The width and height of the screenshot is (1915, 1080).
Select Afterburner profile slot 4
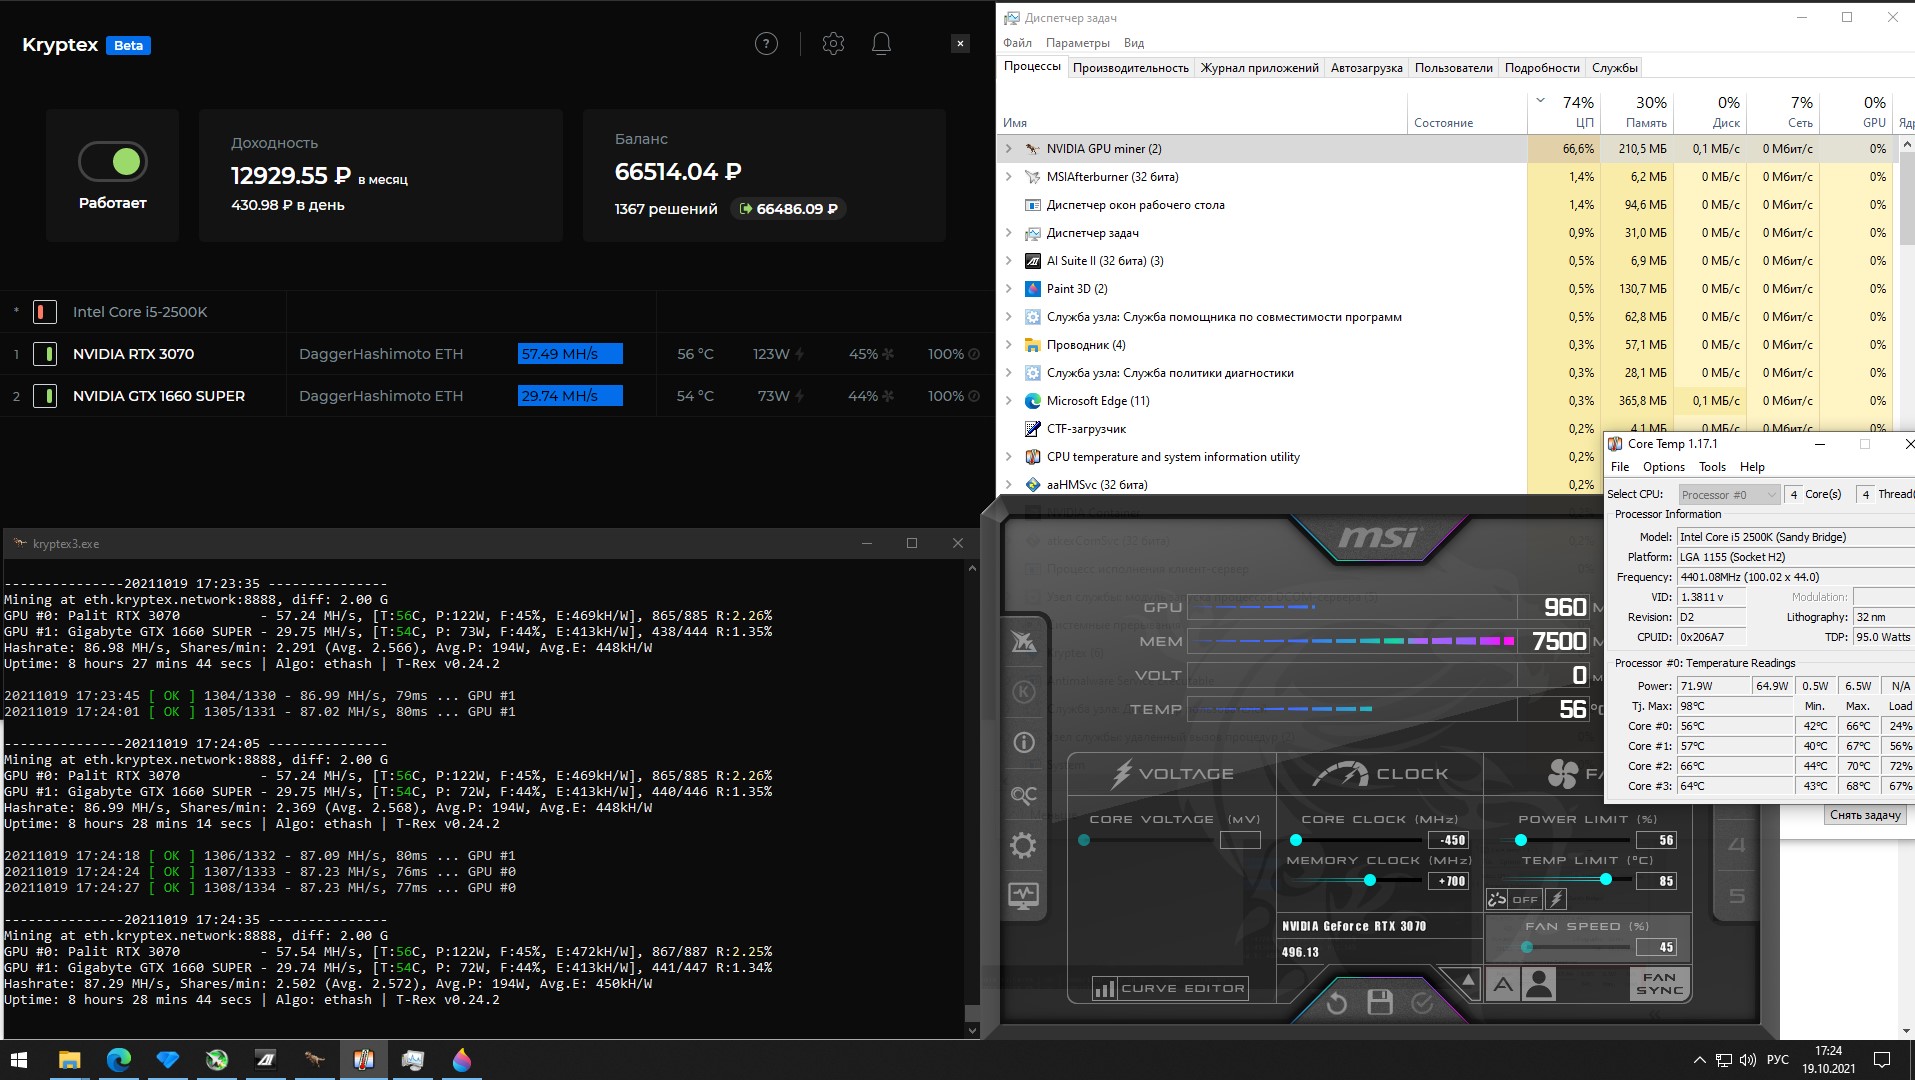tap(1737, 845)
